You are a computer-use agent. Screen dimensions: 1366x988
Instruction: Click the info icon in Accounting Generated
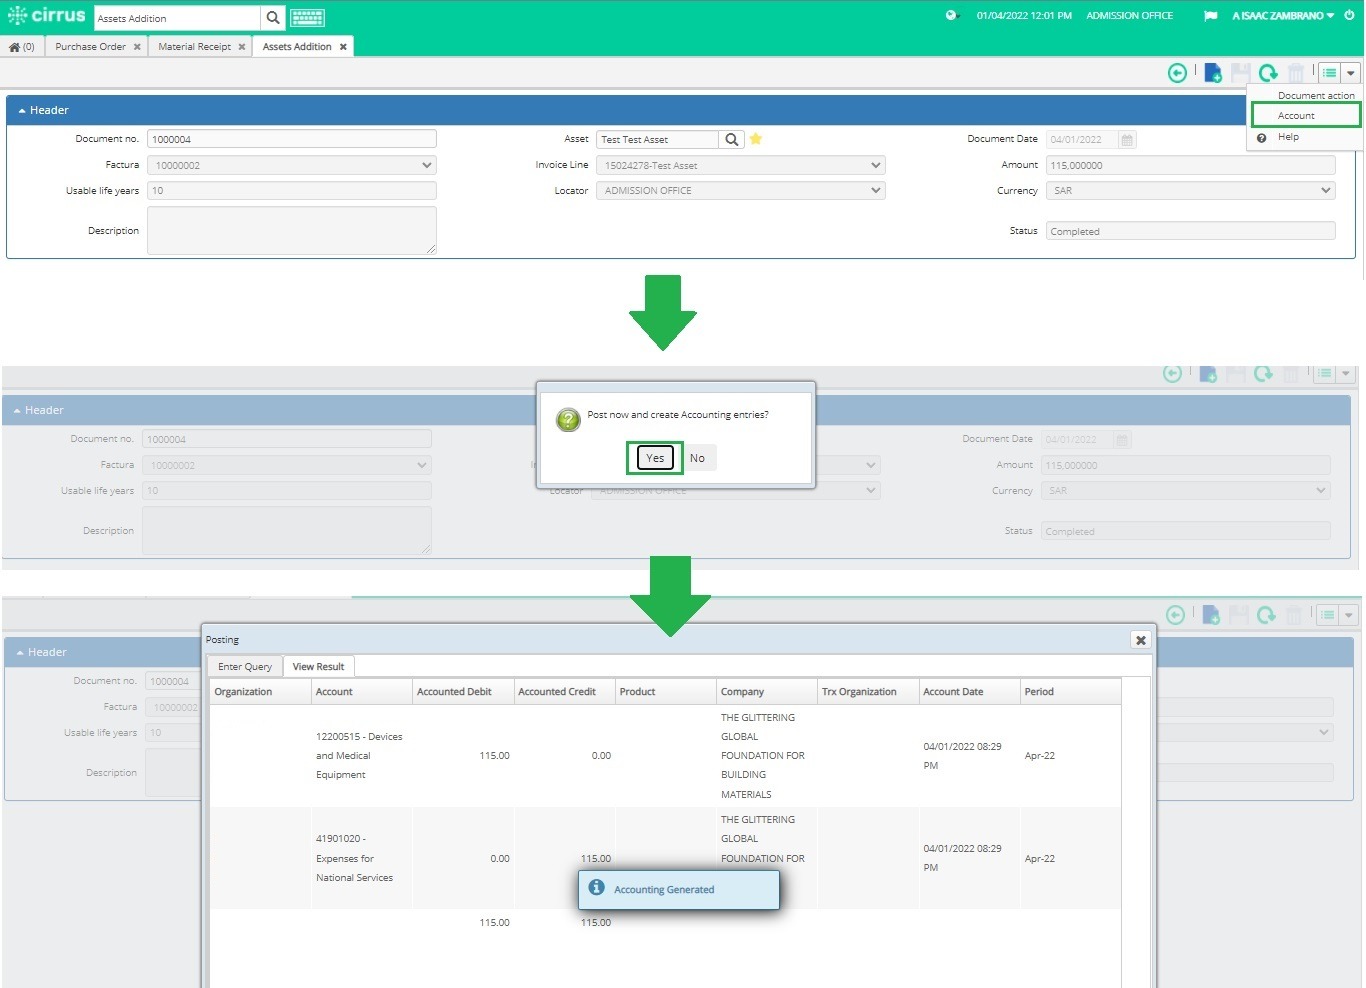[x=597, y=888]
